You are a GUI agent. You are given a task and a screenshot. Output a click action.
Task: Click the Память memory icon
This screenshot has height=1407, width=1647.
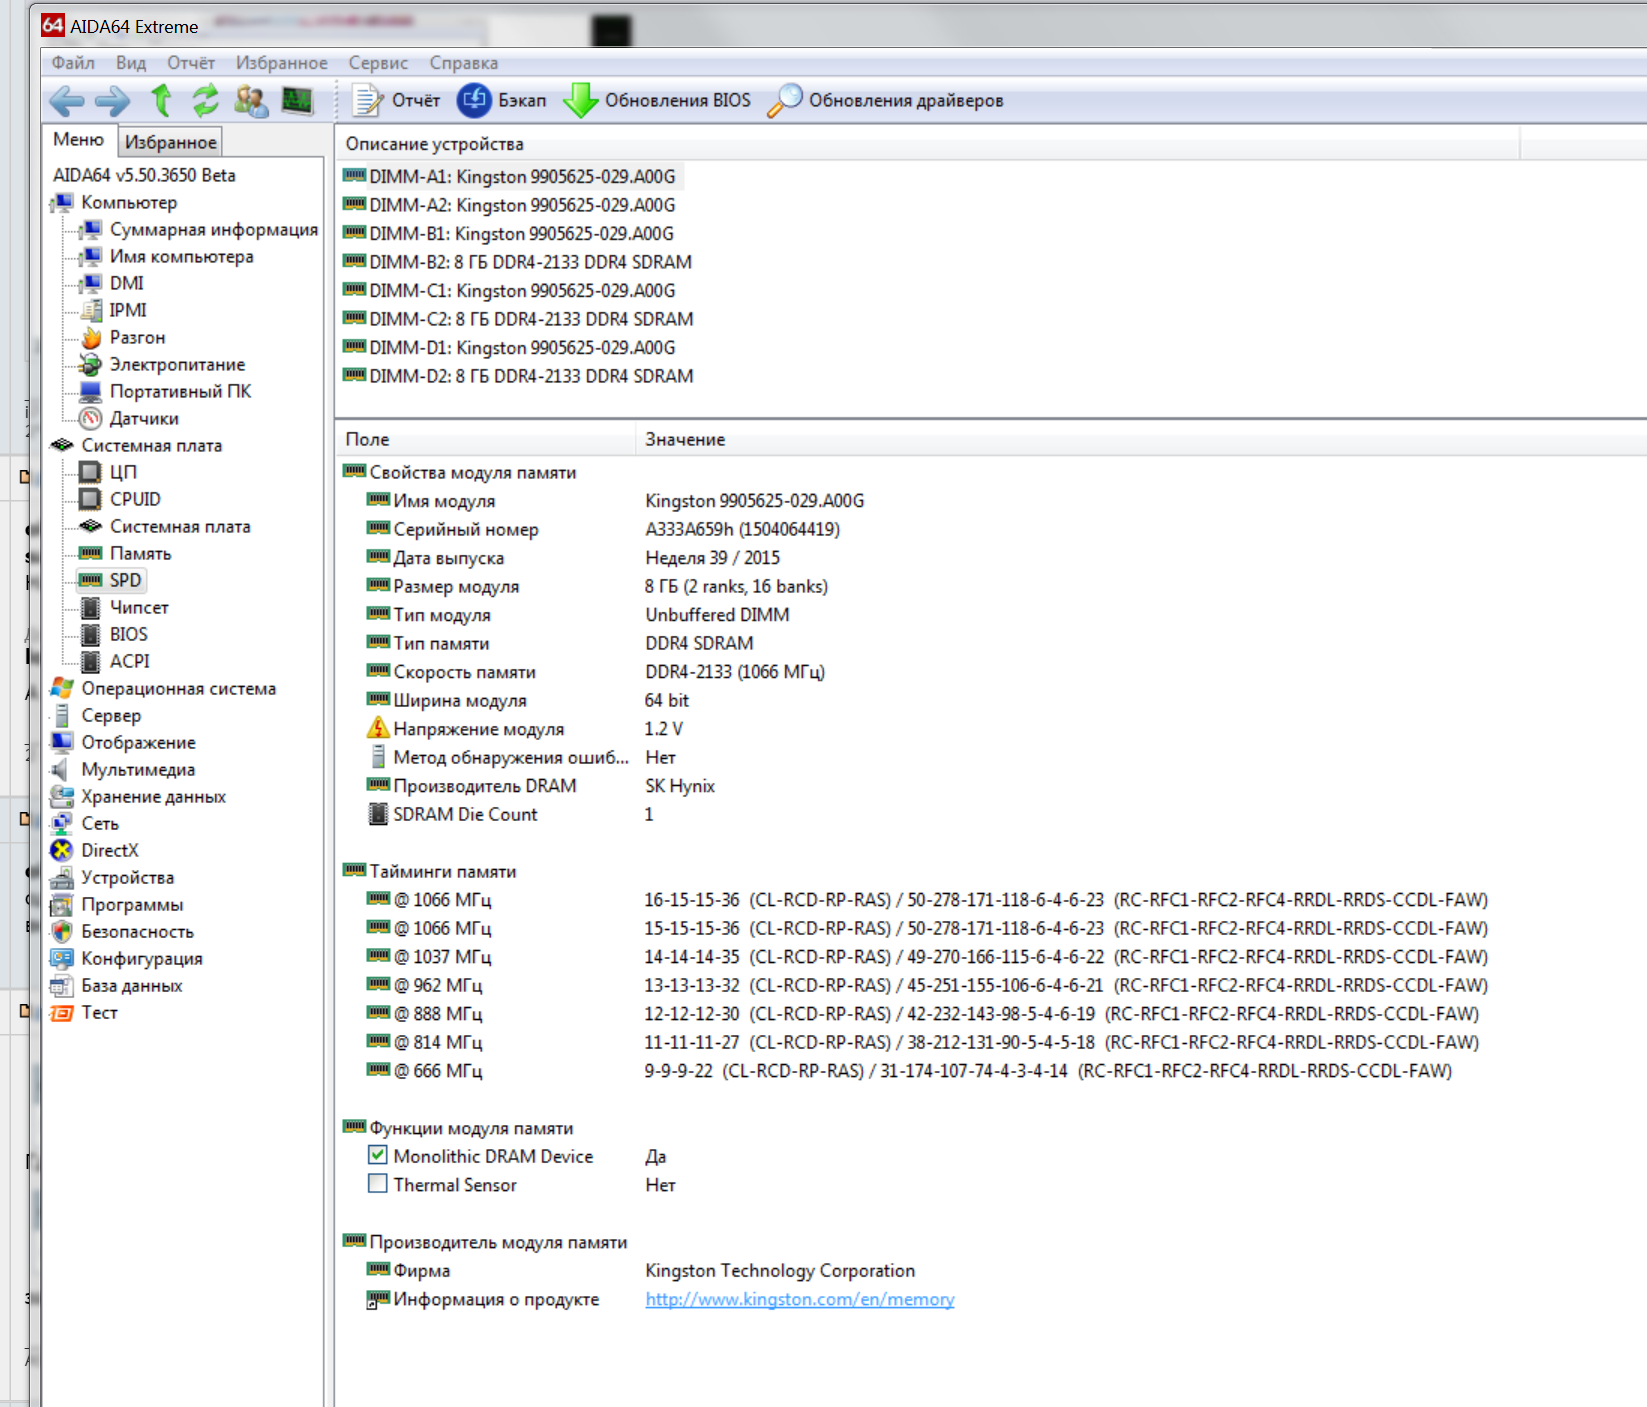coord(91,553)
